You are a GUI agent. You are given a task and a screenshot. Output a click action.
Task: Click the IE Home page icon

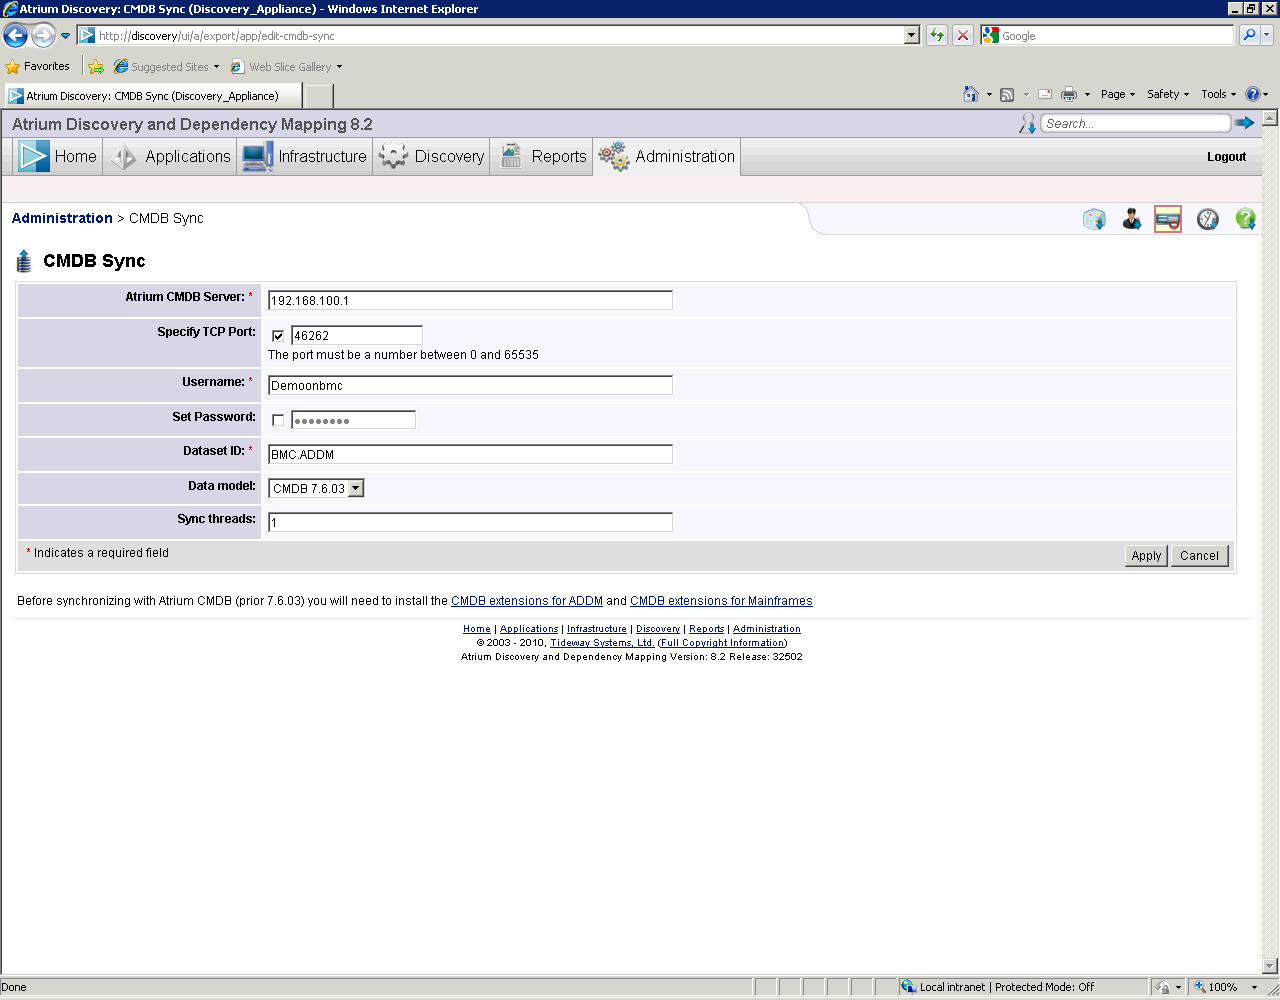970,94
